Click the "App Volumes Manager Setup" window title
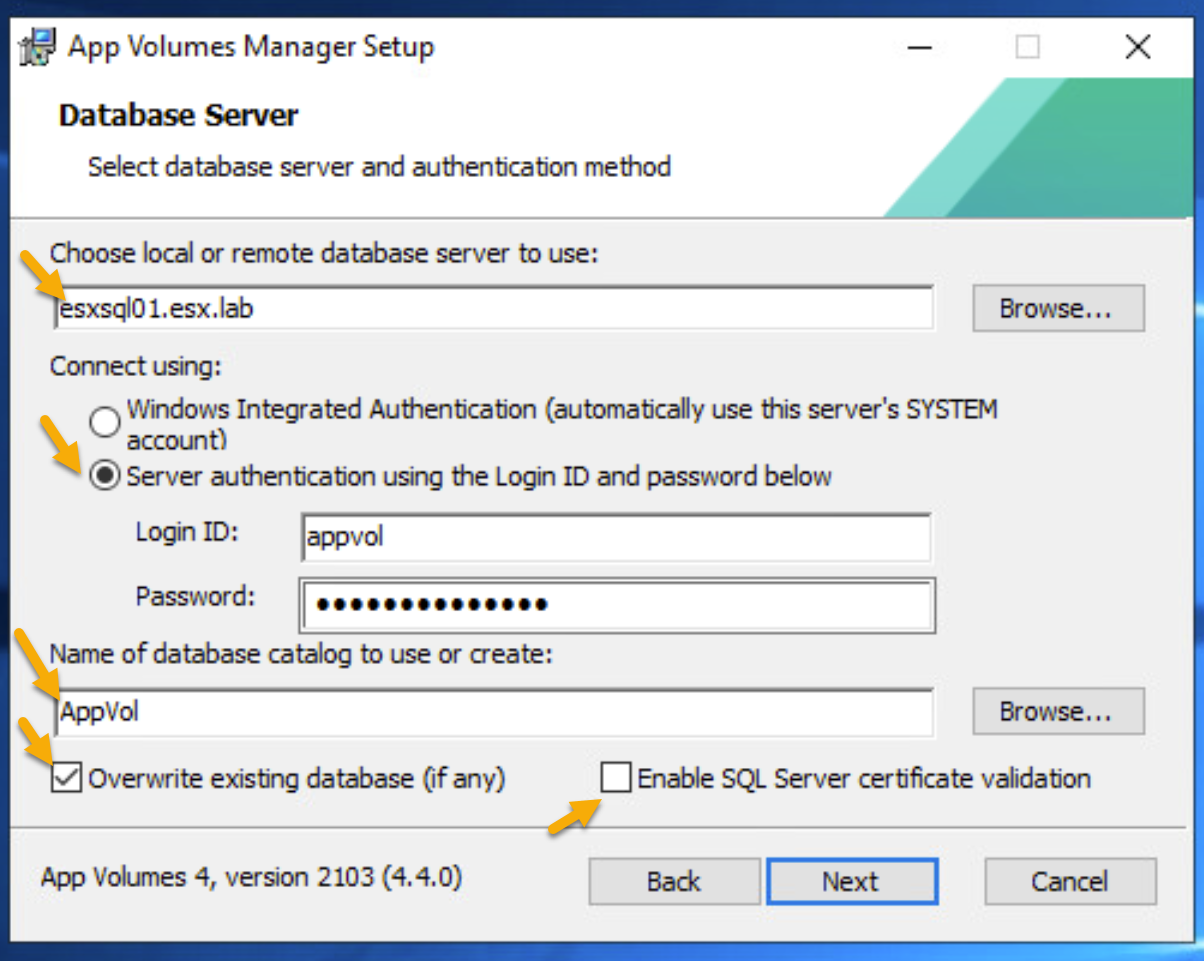The width and height of the screenshot is (1204, 961). click(251, 47)
